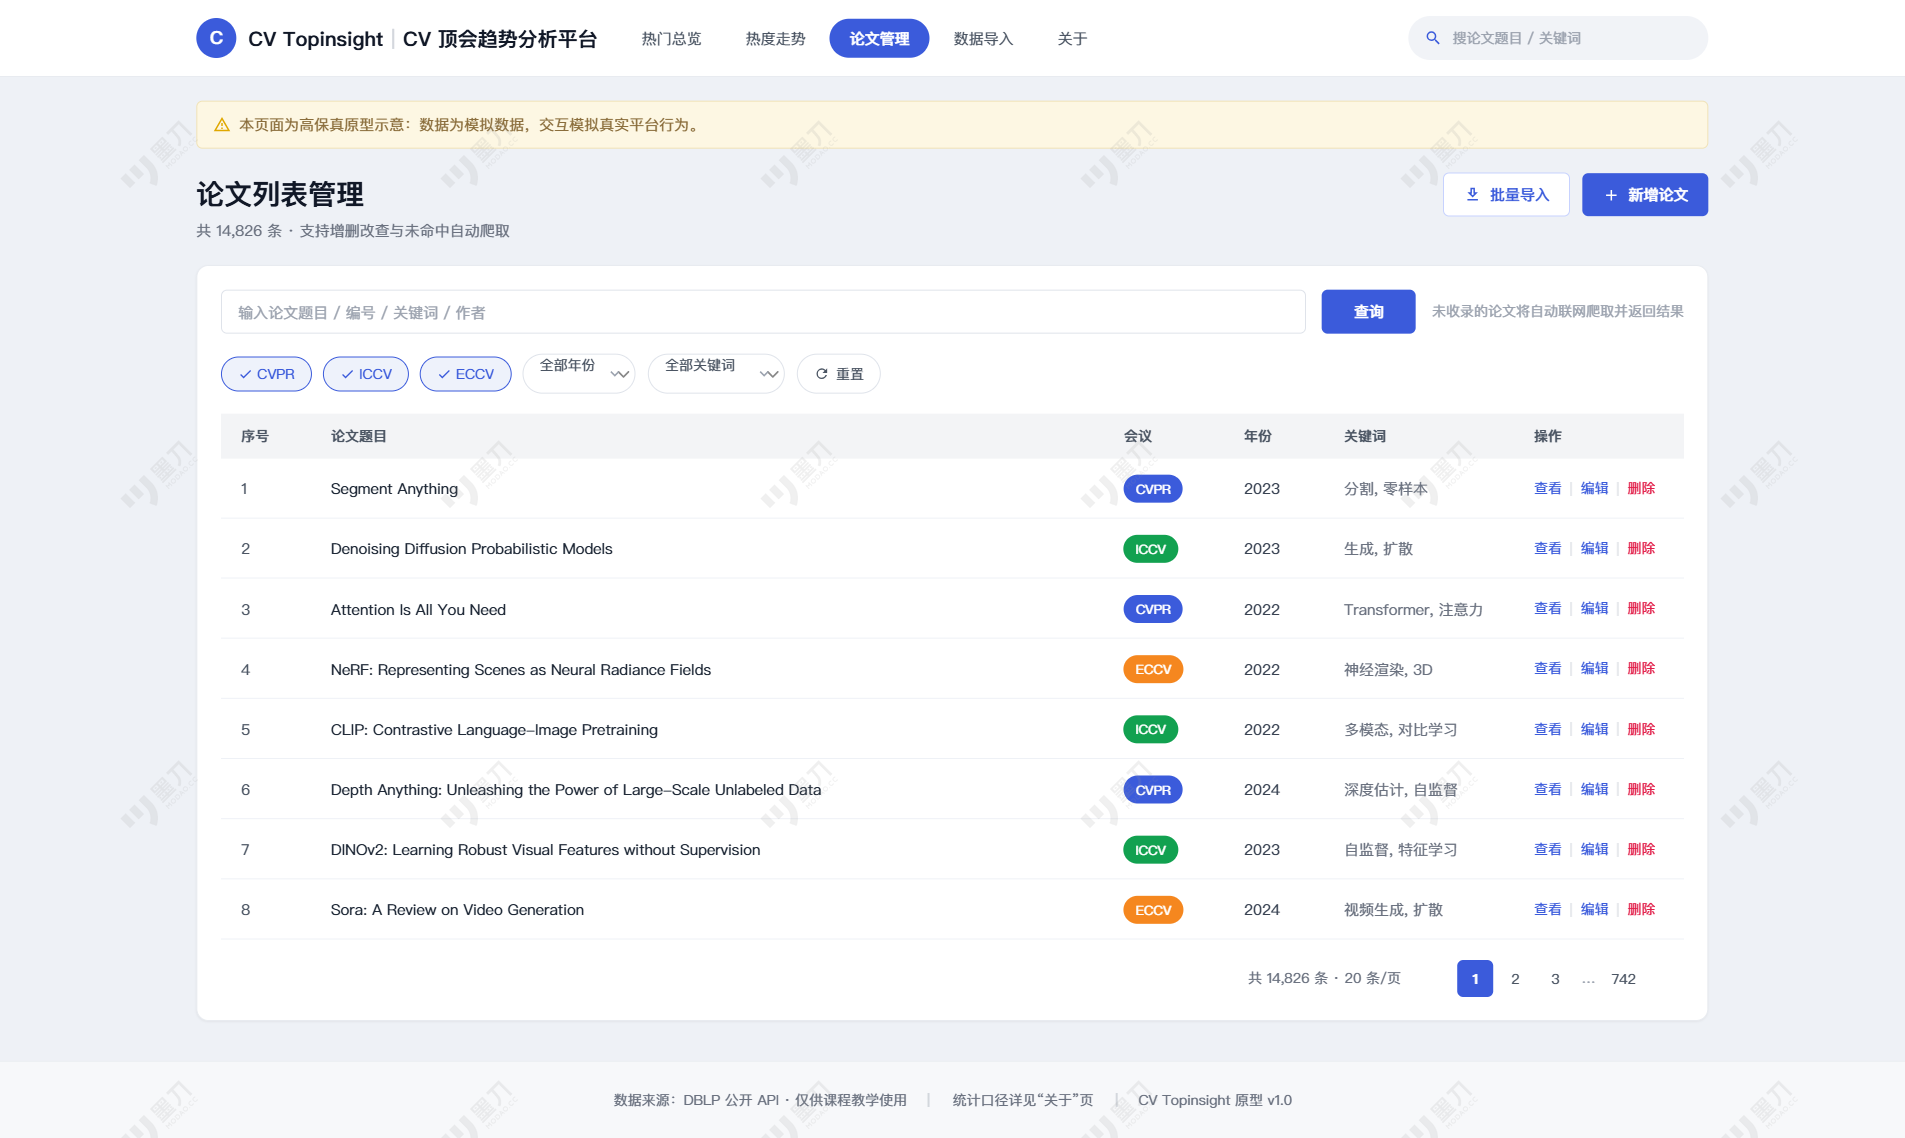Click the 新增论文 button

click(x=1645, y=195)
